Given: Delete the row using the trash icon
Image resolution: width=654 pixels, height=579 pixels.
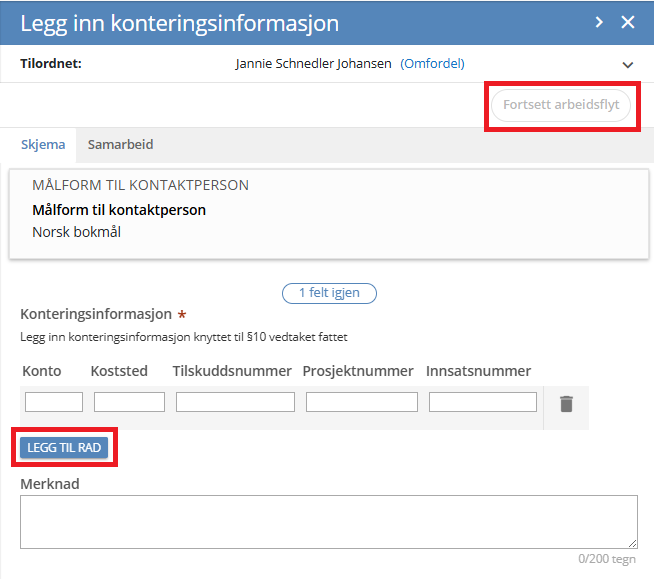Looking at the screenshot, I should (566, 404).
